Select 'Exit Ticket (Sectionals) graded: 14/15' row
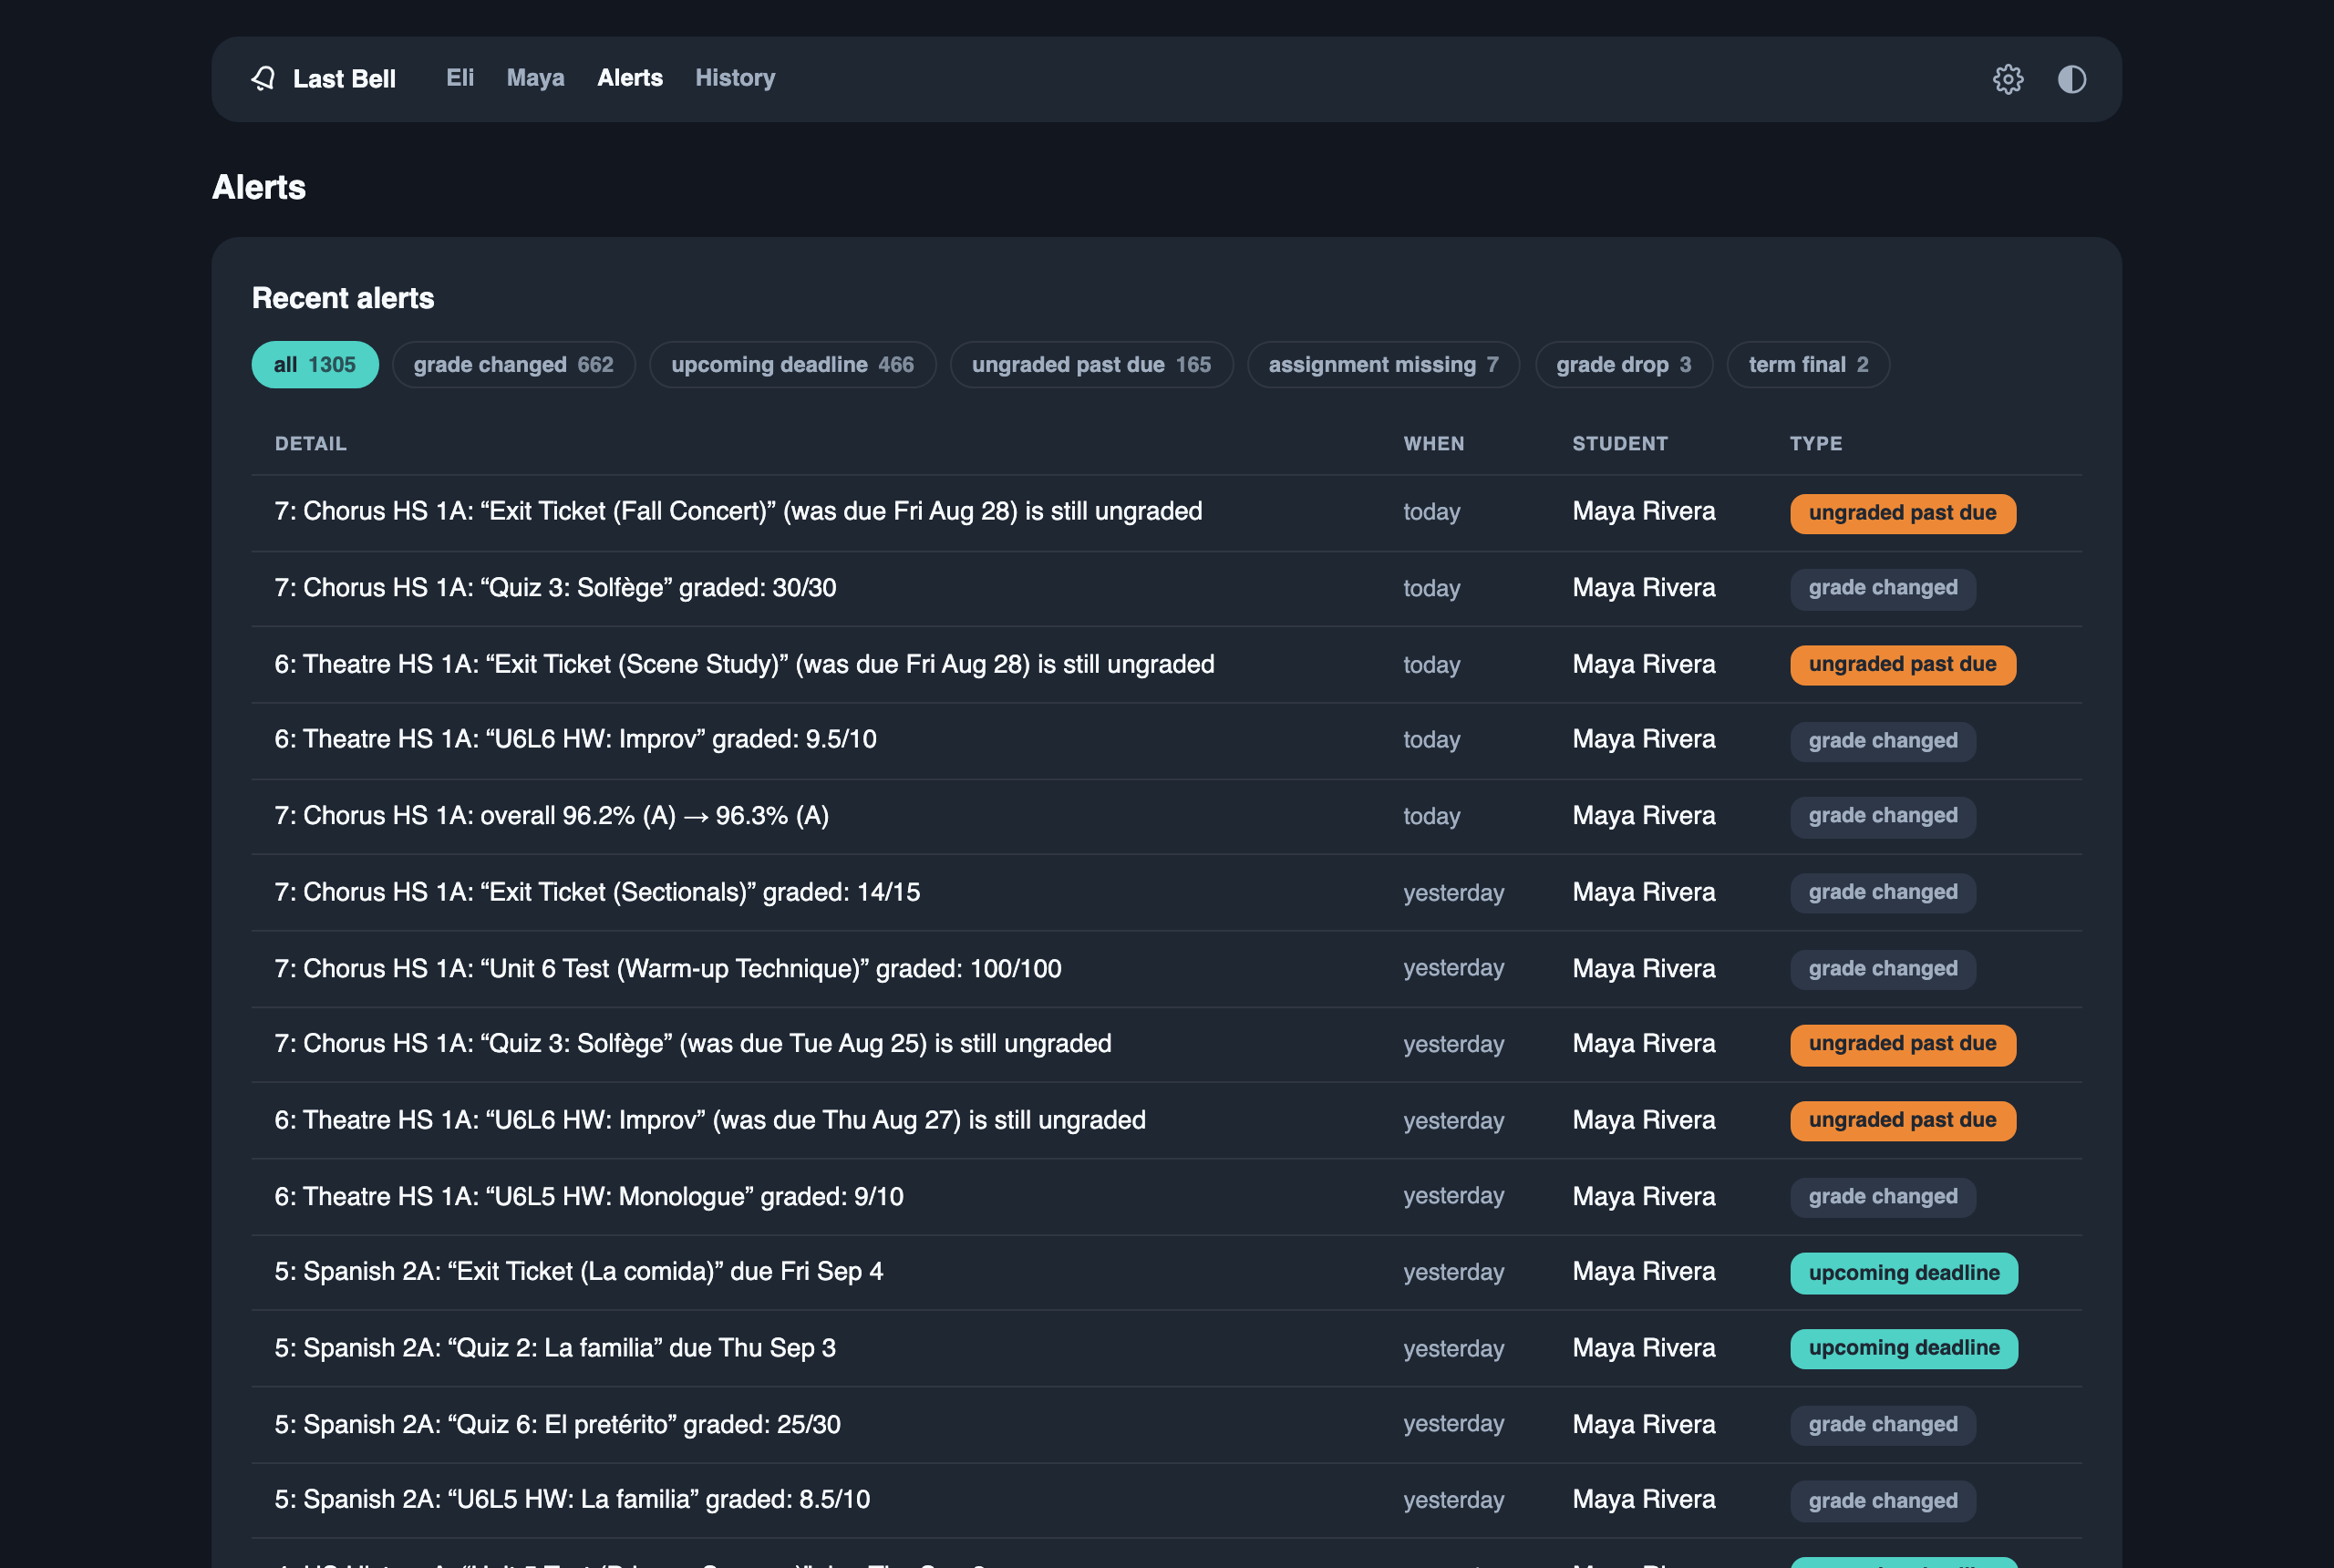 click(1166, 892)
